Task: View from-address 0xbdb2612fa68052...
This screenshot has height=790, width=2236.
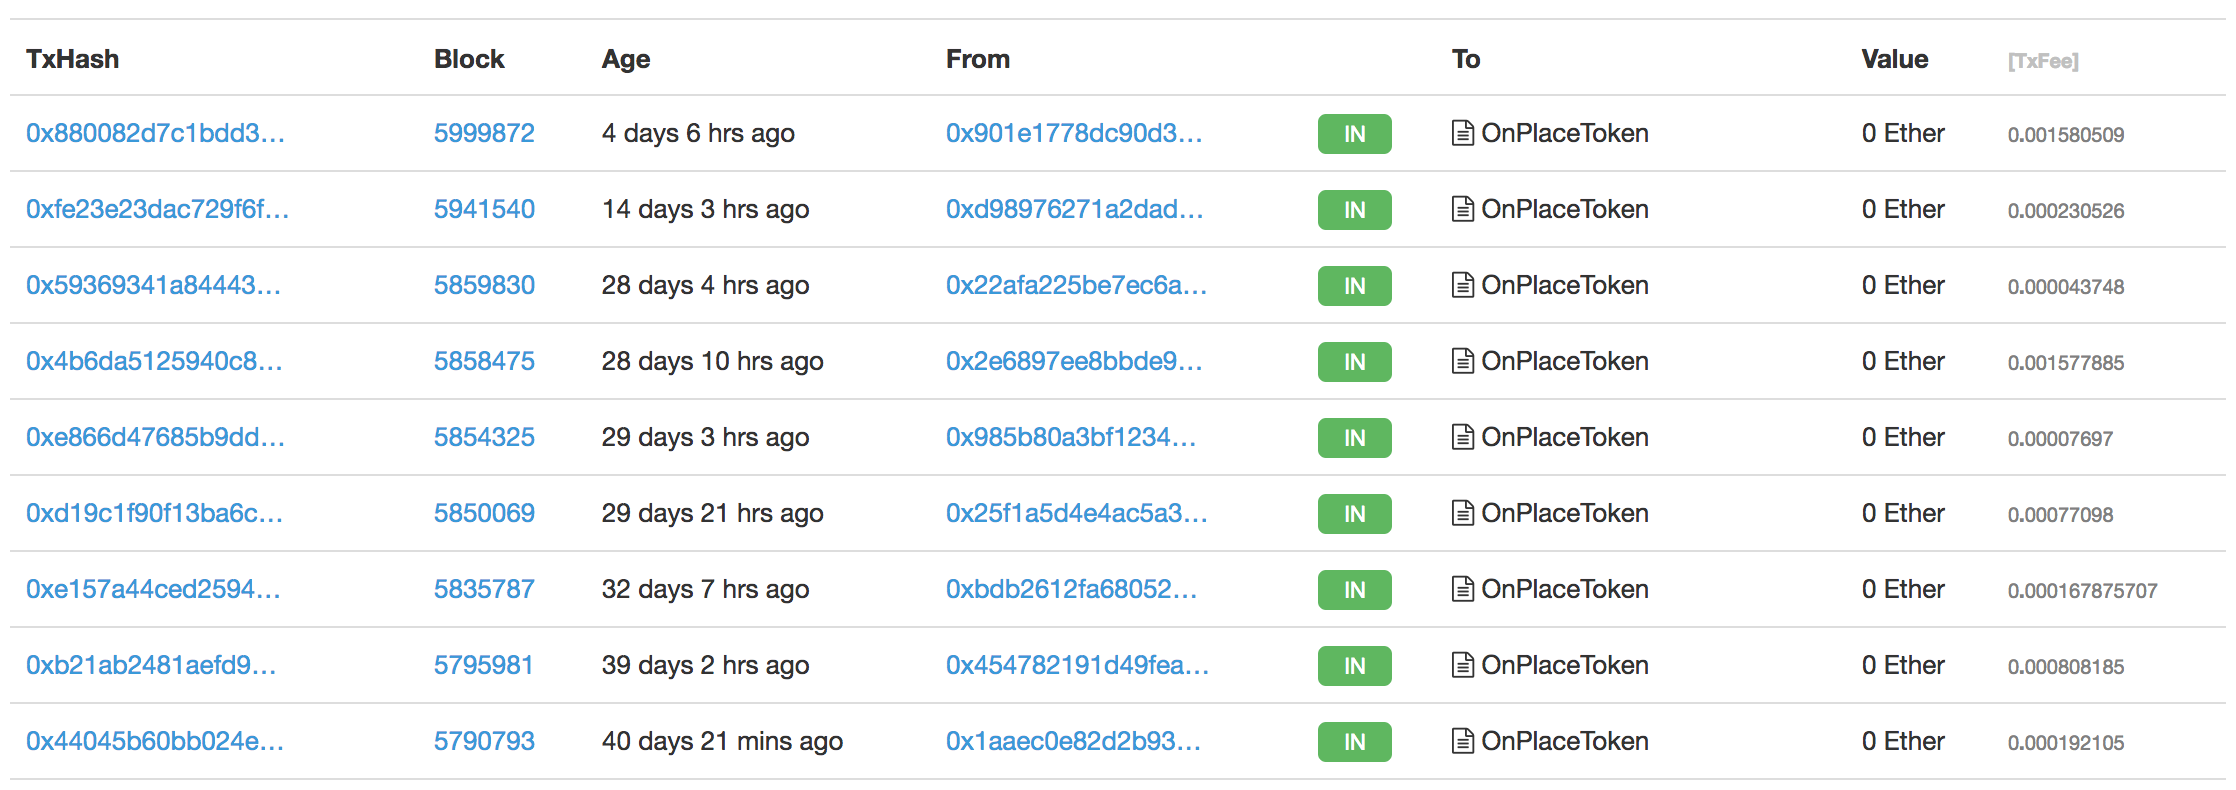Action: 1072,589
